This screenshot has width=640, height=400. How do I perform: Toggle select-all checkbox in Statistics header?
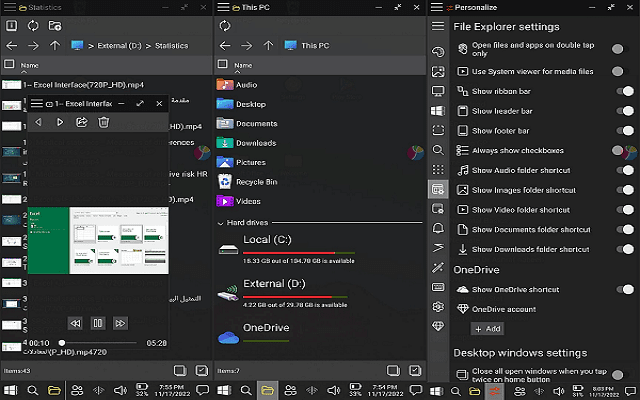coord(9,64)
